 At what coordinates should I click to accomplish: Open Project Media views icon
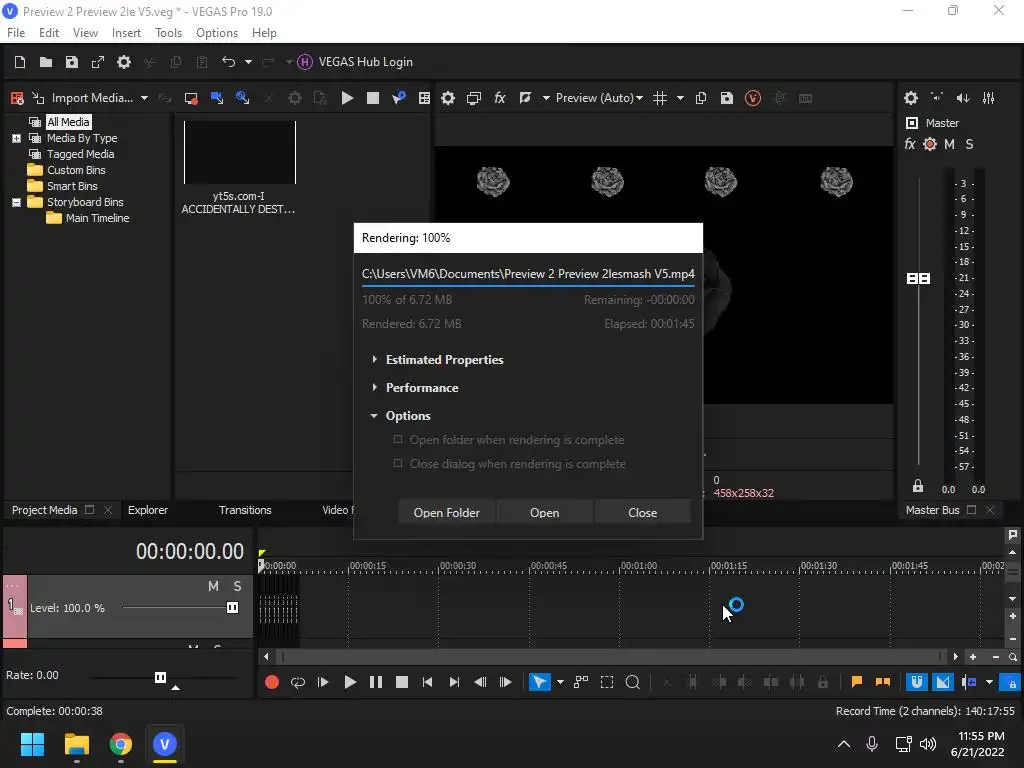[x=424, y=98]
